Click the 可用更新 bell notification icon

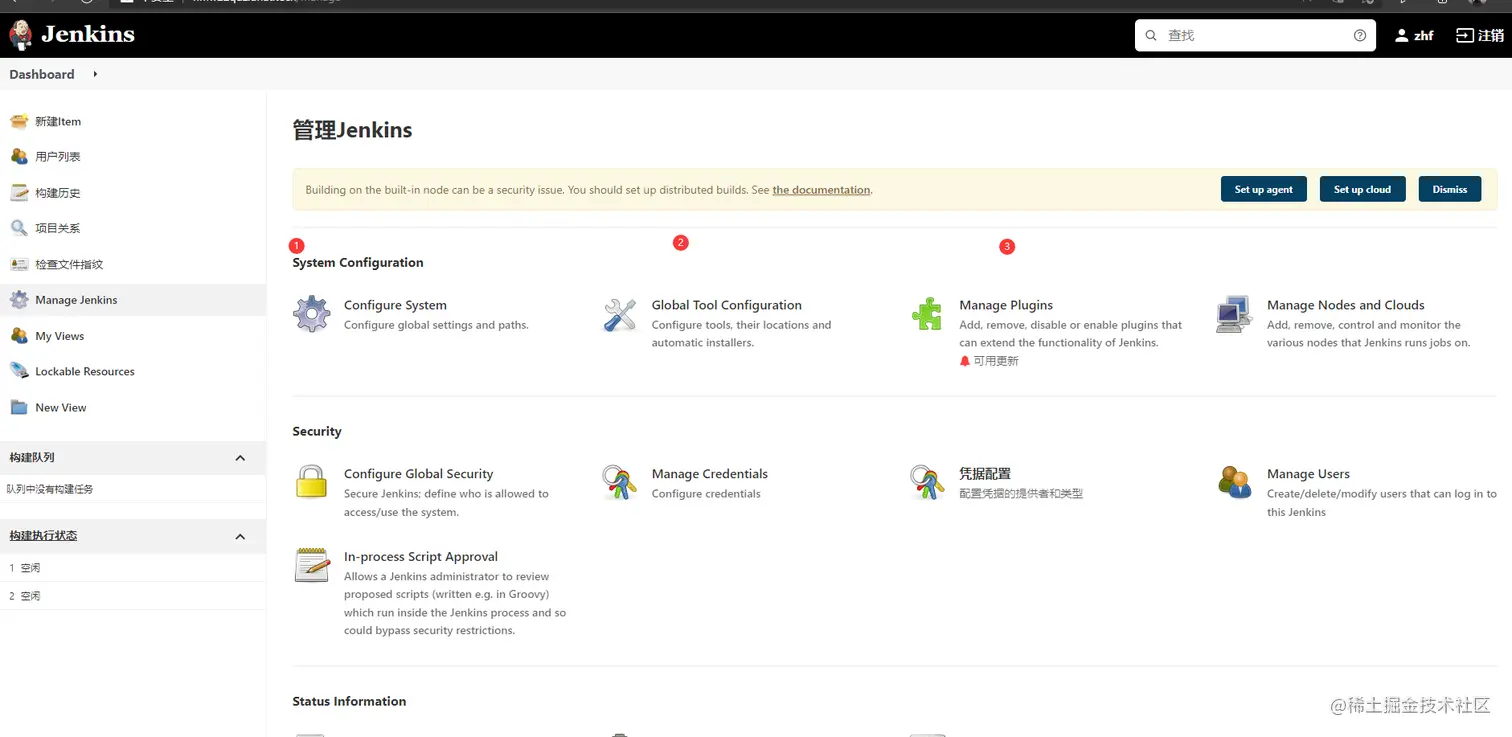pos(965,361)
